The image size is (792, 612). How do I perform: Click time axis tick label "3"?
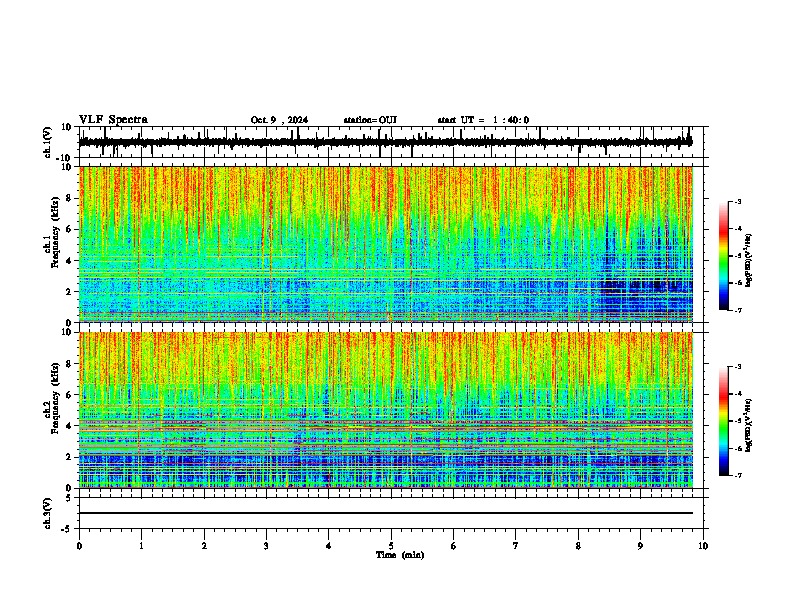[266, 546]
